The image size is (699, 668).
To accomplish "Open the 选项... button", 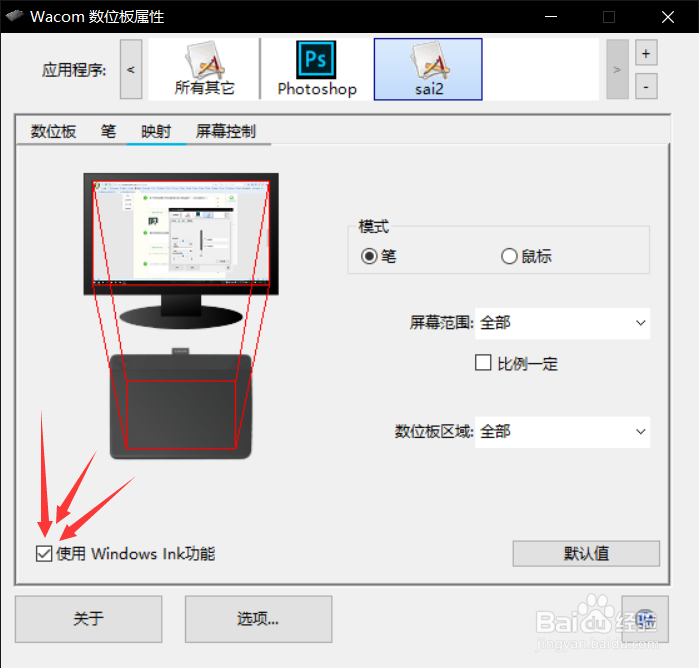I will (258, 619).
